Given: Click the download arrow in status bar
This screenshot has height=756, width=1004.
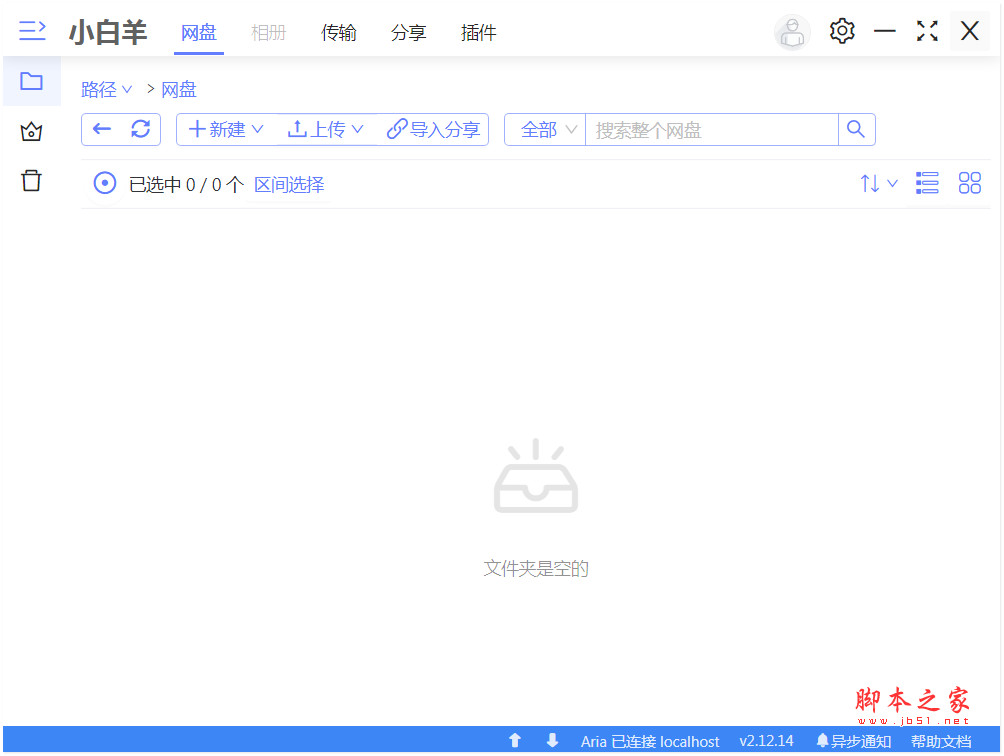Looking at the screenshot, I should tap(552, 741).
